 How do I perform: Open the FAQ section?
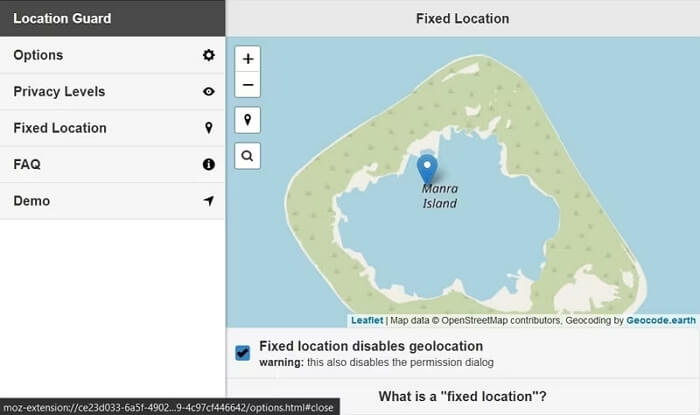pos(112,164)
